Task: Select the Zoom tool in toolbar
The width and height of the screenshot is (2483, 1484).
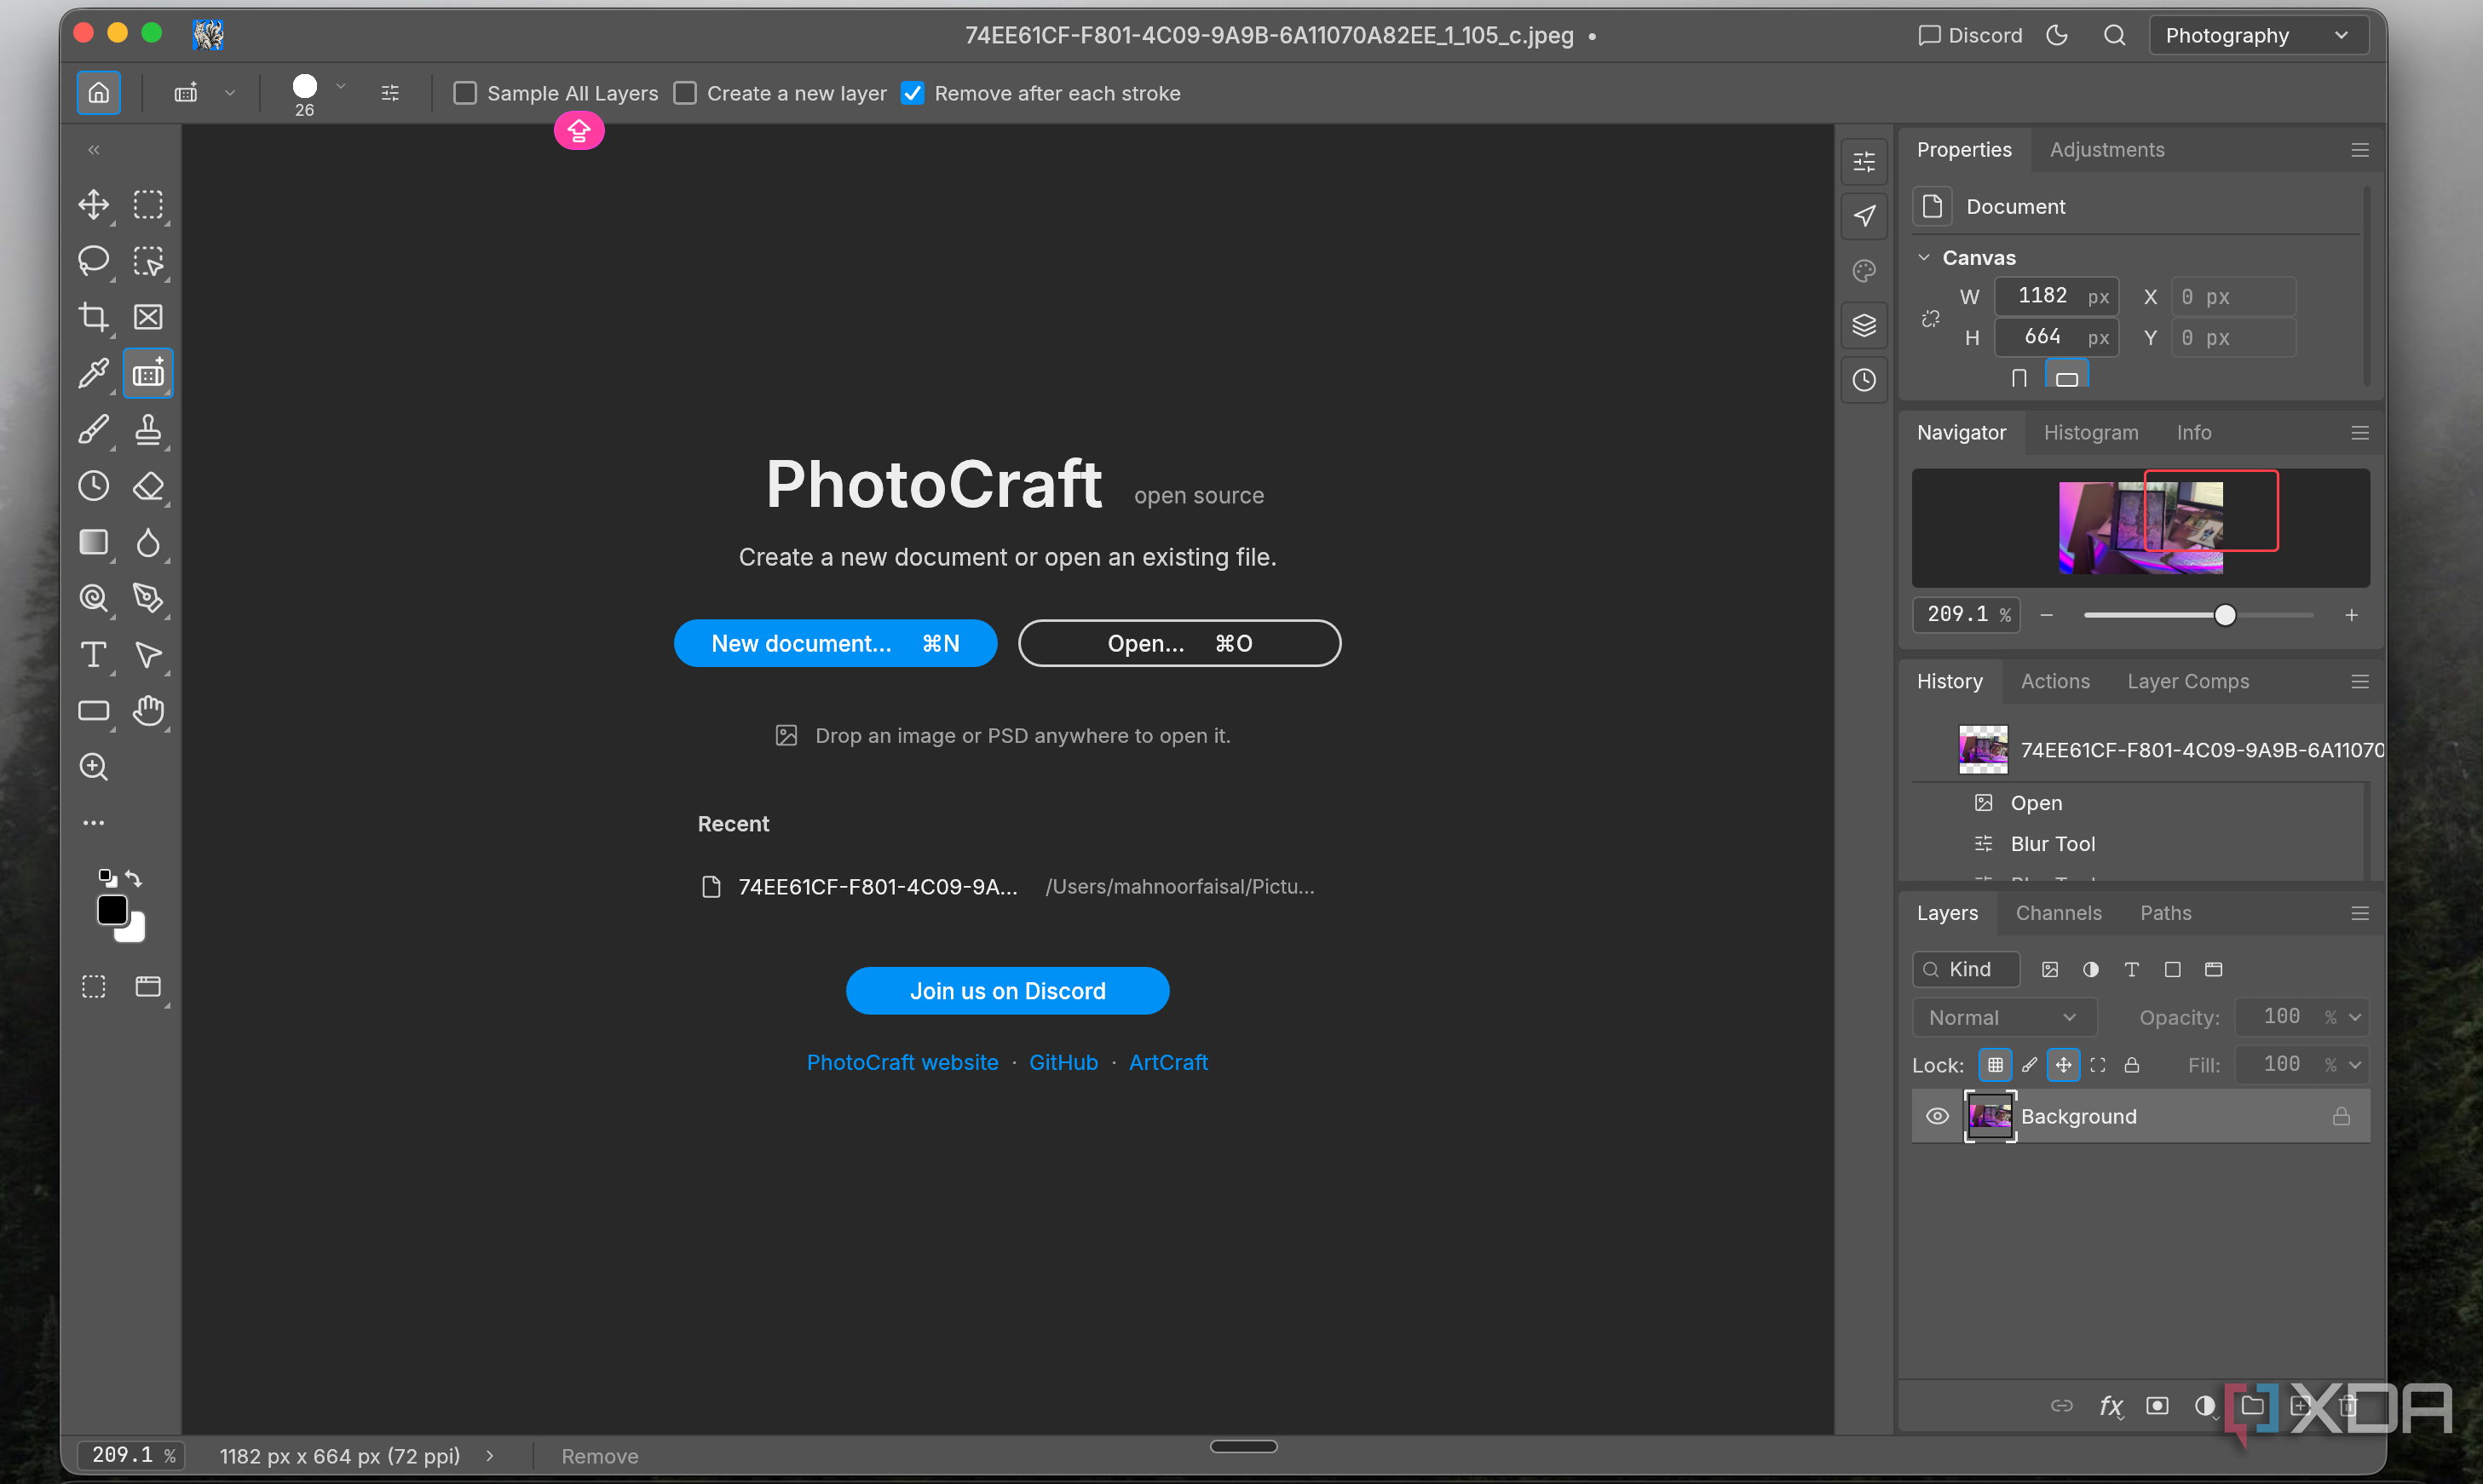Action: [x=94, y=767]
